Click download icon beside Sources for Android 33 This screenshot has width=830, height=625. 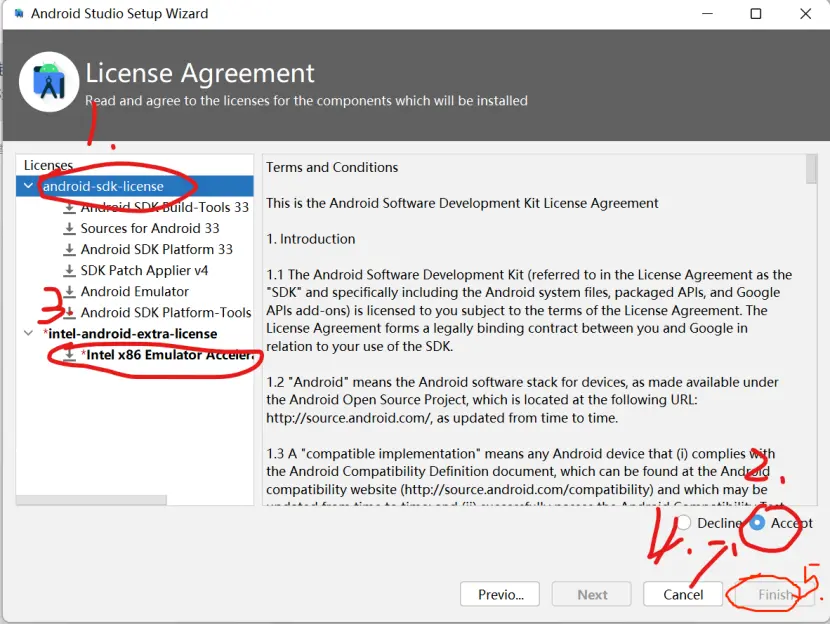pyautogui.click(x=69, y=228)
